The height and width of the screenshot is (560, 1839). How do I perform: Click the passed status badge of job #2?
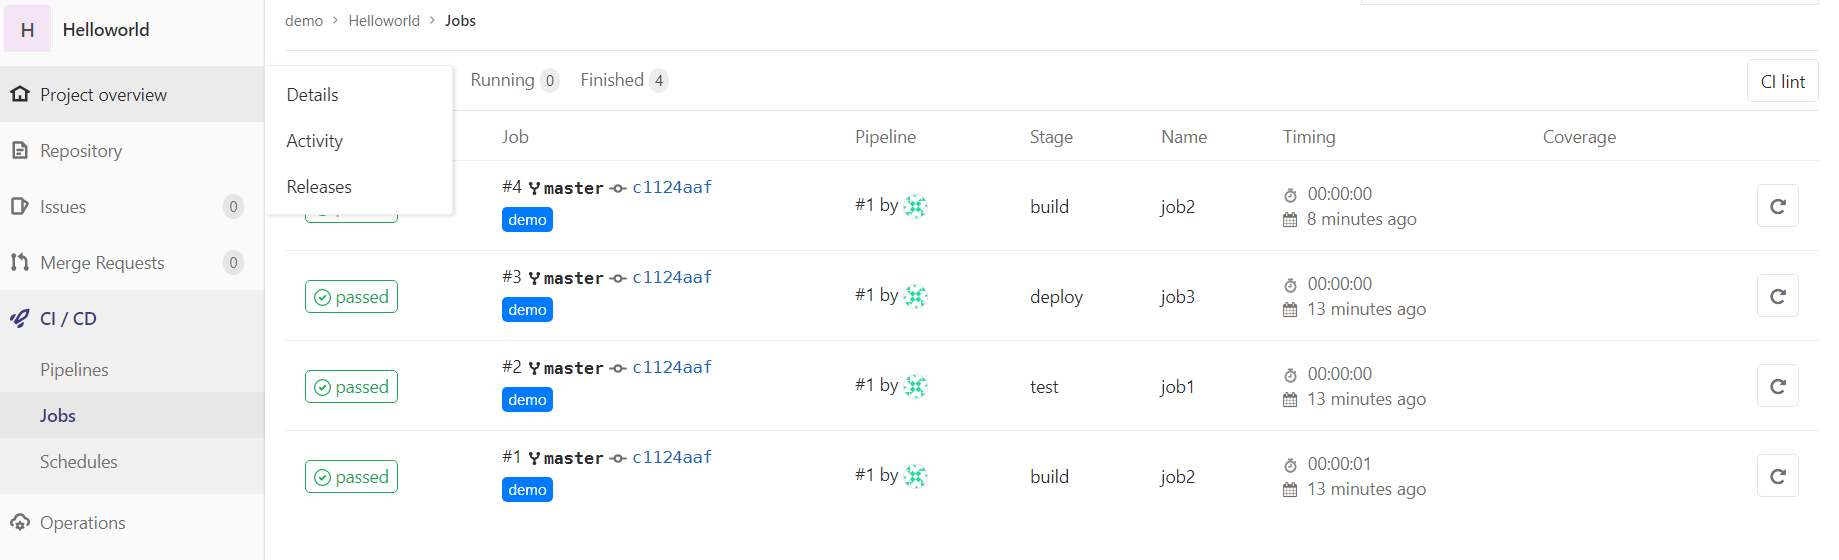click(x=351, y=387)
